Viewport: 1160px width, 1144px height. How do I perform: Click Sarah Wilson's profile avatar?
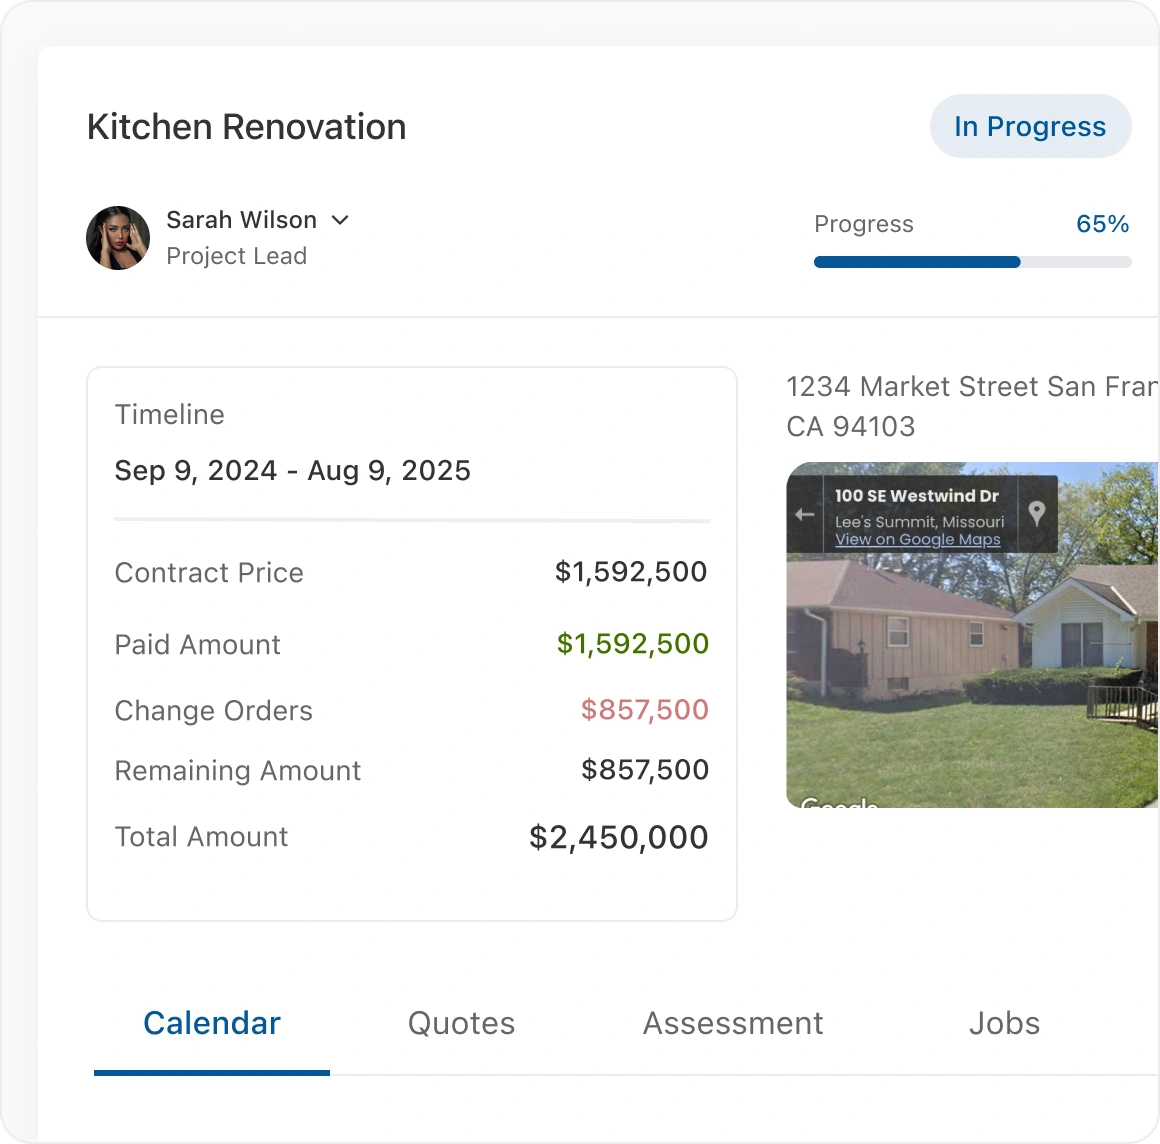[x=118, y=238]
